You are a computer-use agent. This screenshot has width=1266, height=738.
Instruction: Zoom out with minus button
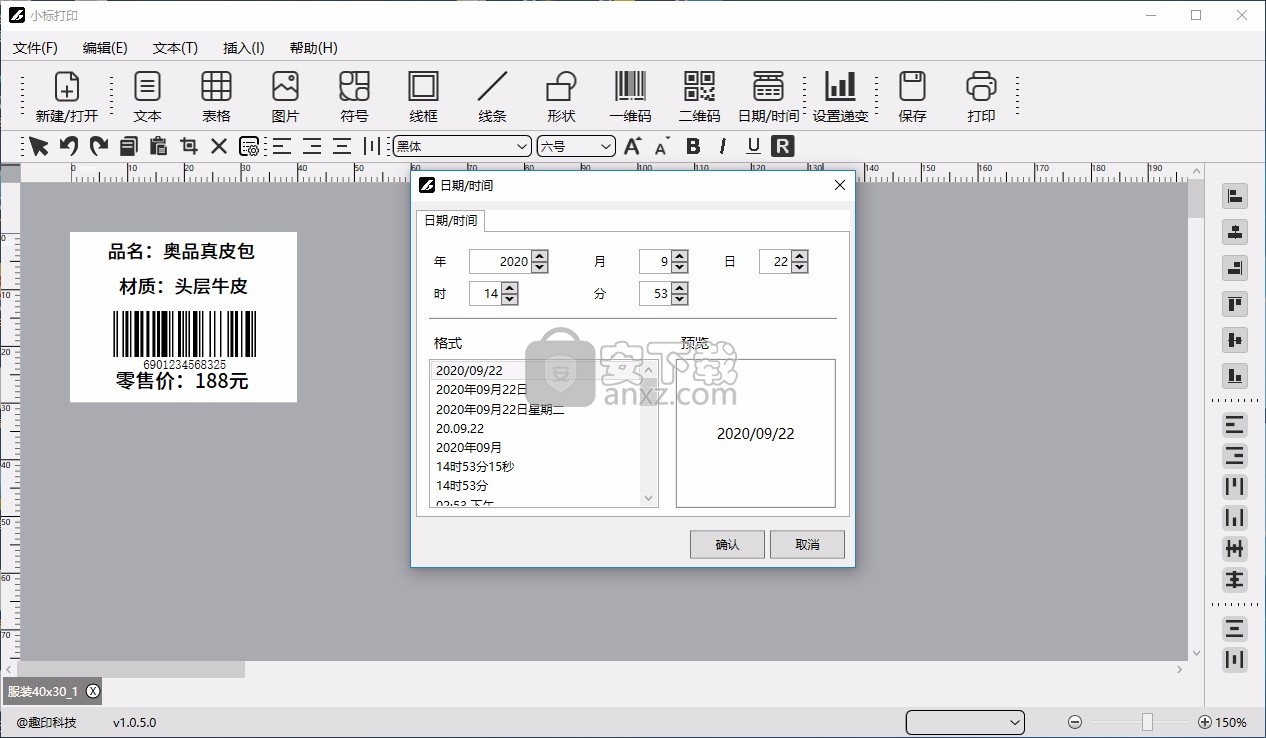1075,722
